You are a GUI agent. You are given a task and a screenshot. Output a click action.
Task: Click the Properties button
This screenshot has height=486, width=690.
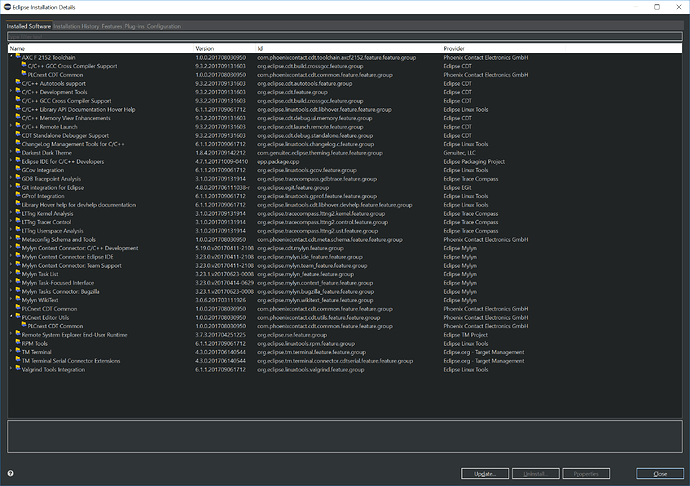586,474
